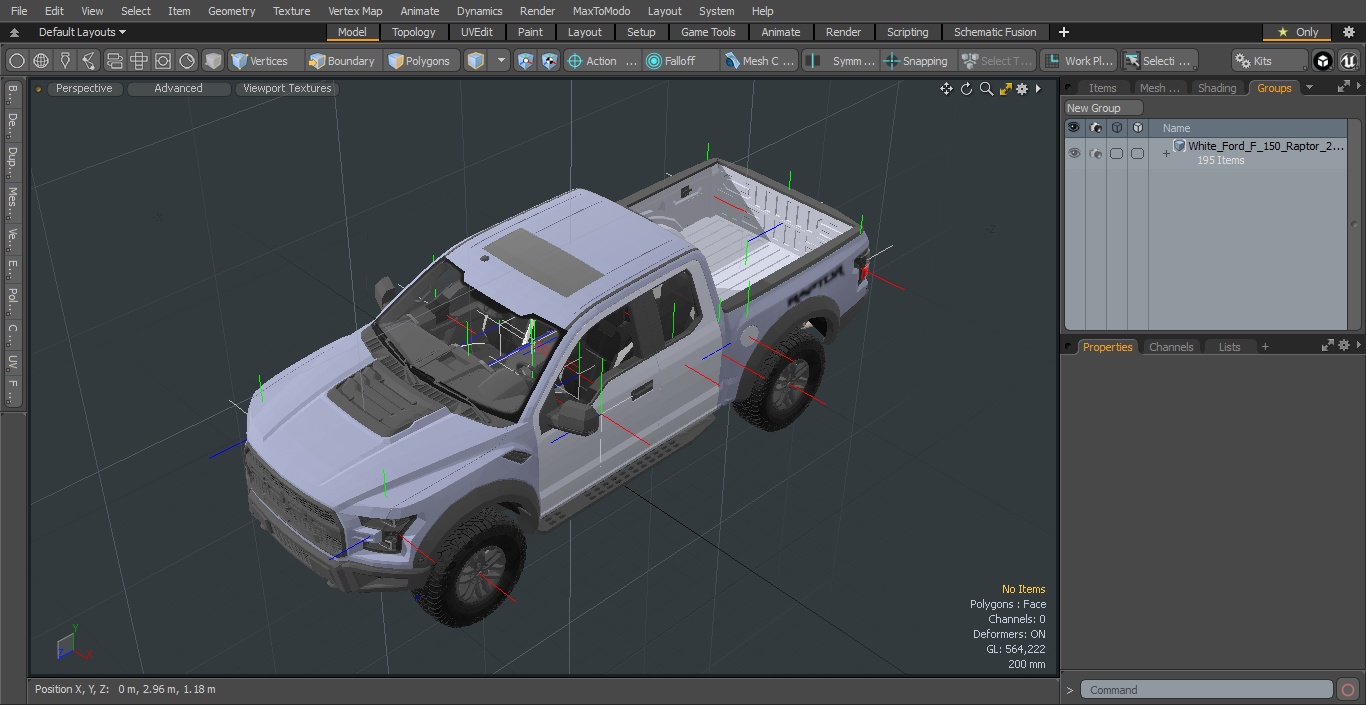The image size is (1366, 705).
Task: Open the Action Center menu
Action: (x=602, y=61)
